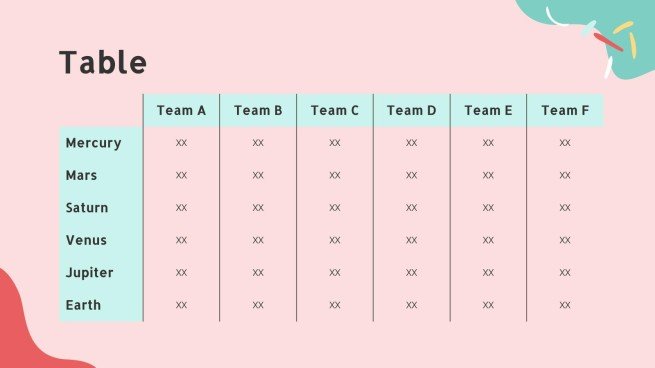Click the Mercury row label
The image size is (655, 368).
click(x=94, y=143)
